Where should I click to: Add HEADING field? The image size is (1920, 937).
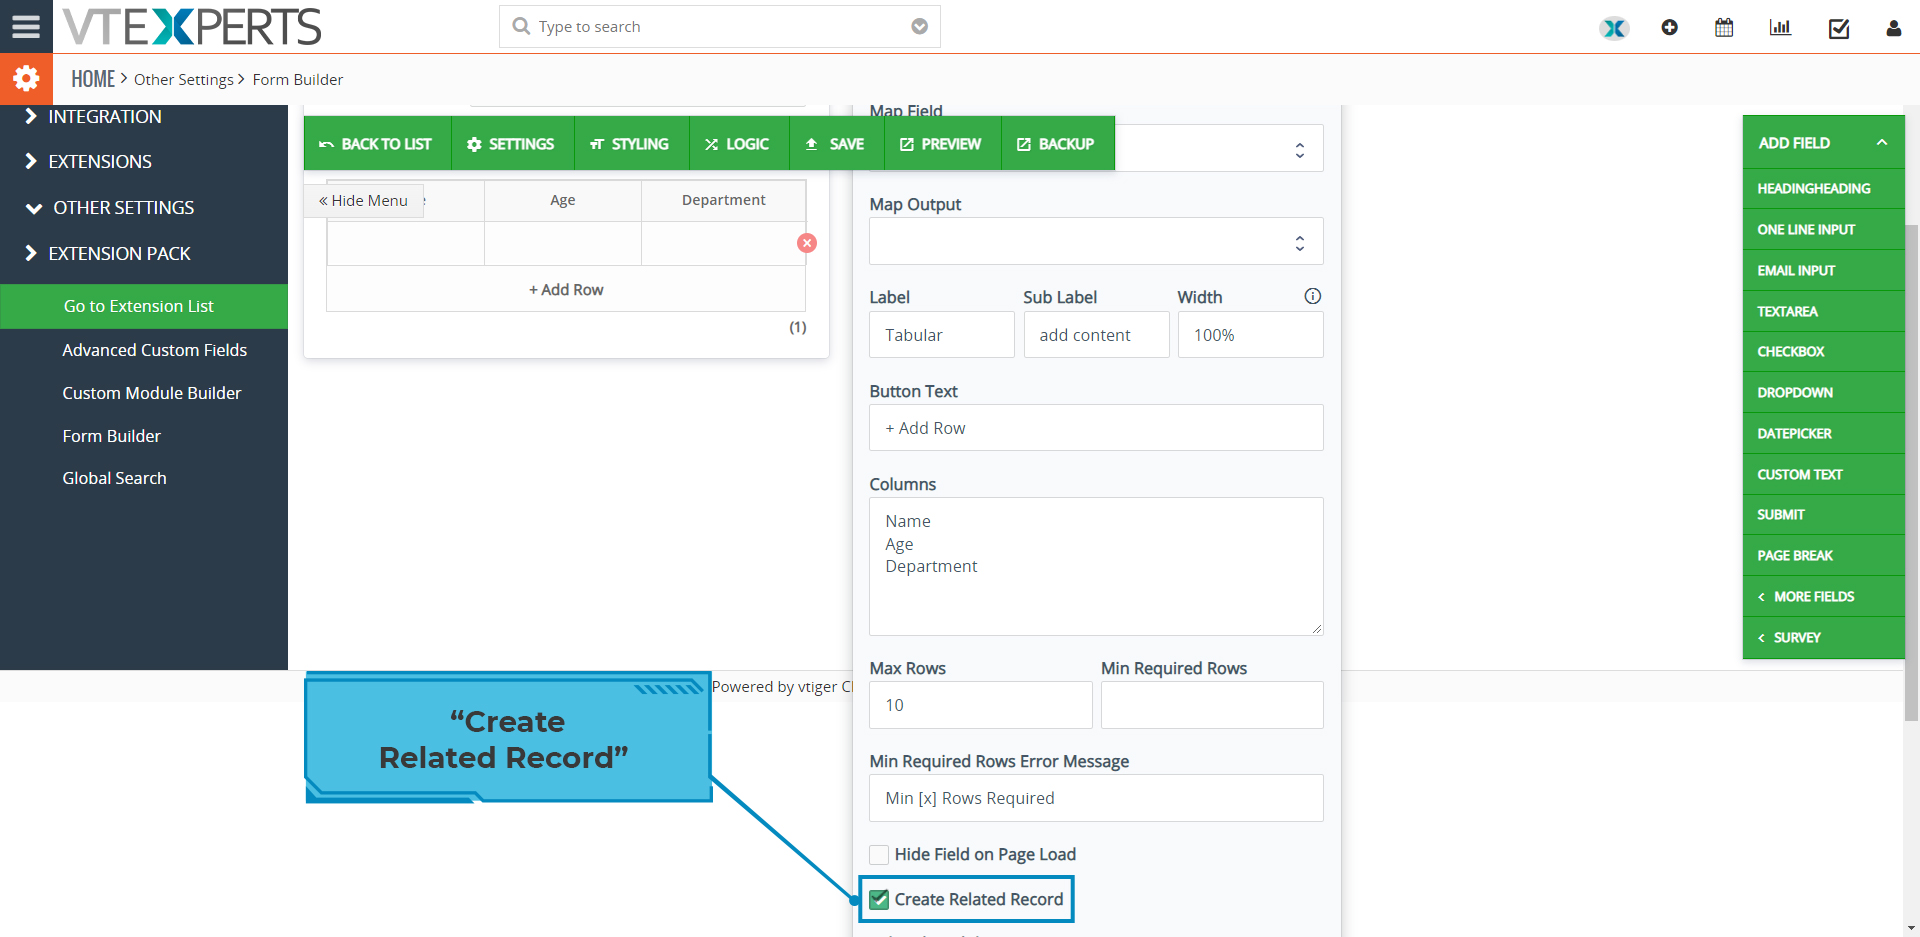pos(1824,189)
